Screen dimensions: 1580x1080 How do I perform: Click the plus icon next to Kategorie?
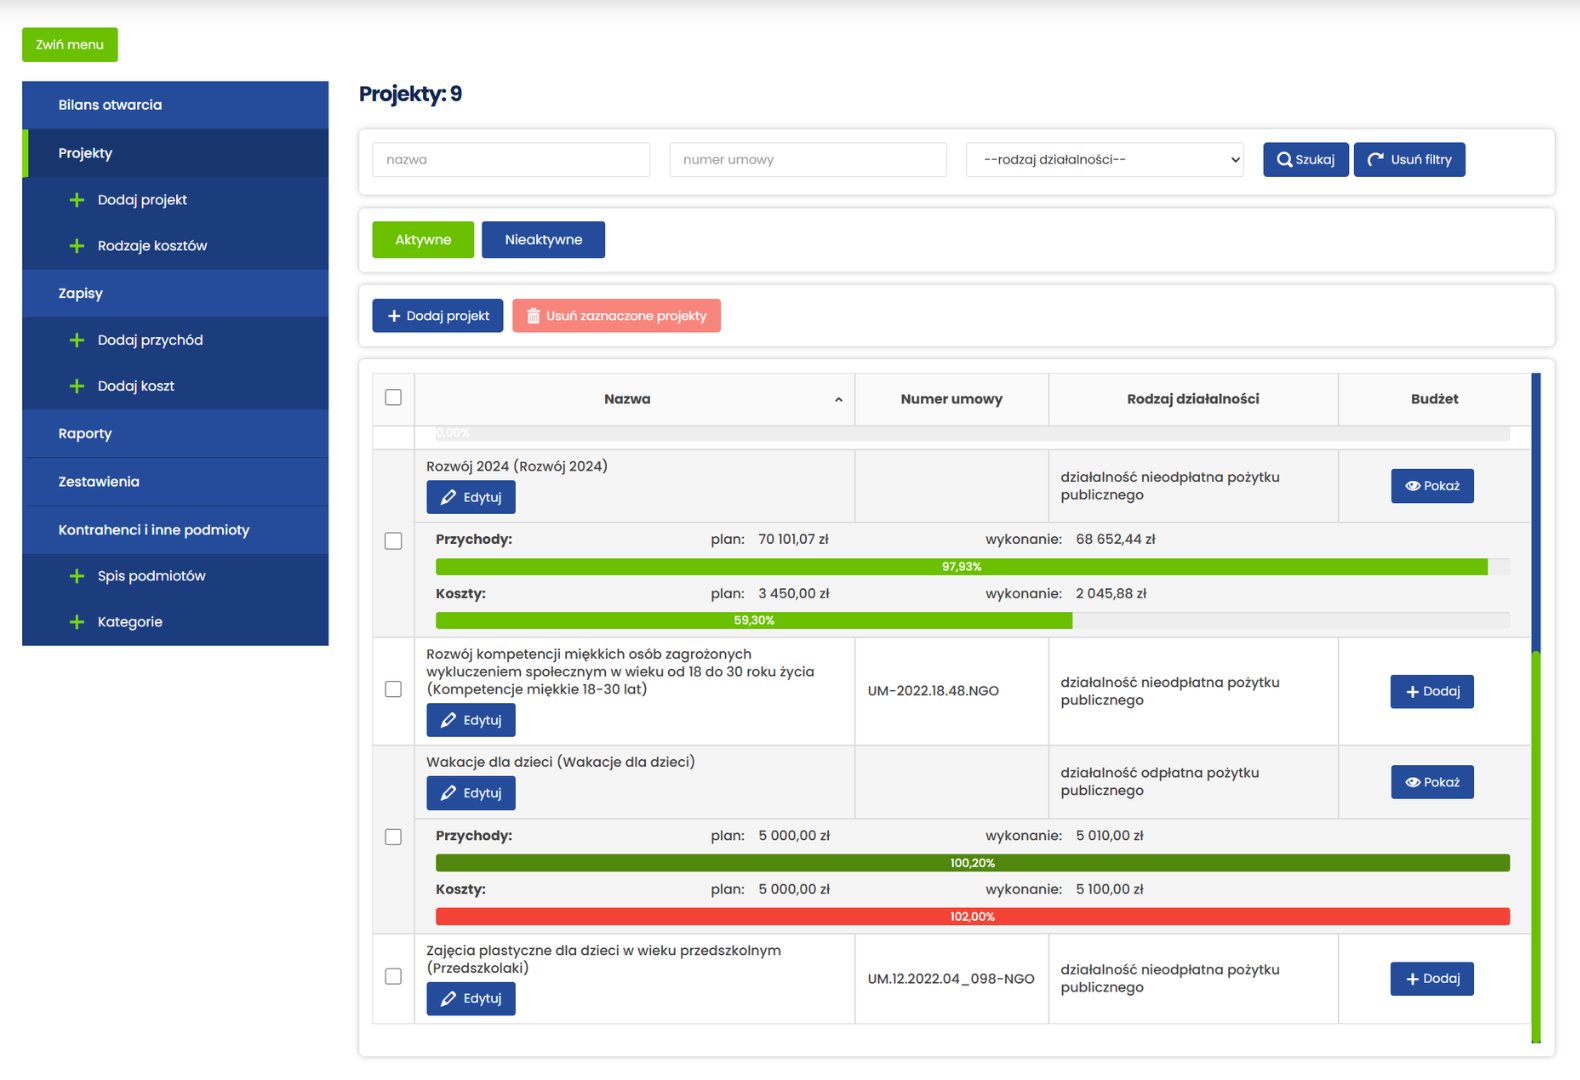click(77, 622)
